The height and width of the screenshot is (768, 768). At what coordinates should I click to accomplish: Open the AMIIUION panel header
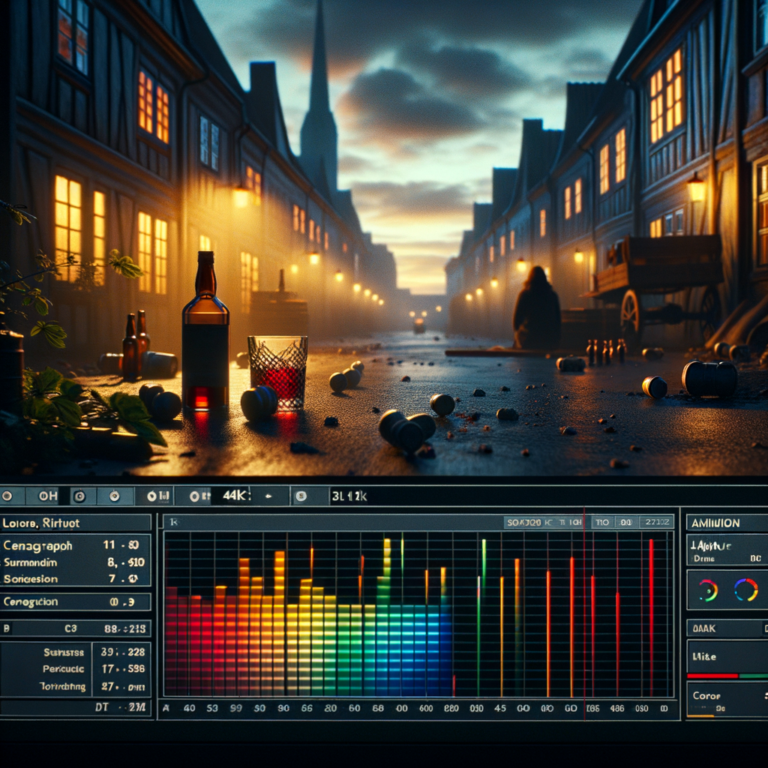pos(726,522)
